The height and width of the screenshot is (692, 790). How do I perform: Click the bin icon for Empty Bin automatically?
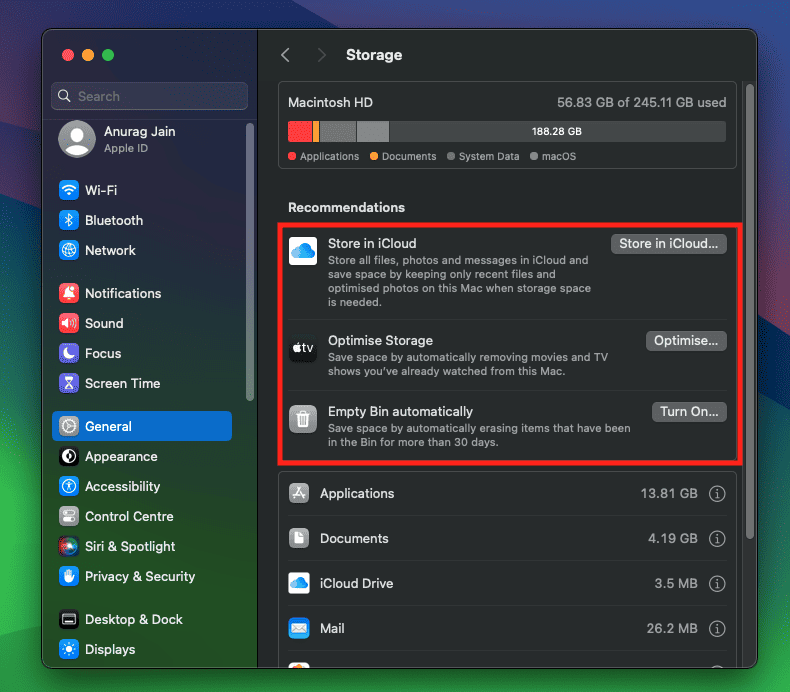tap(303, 419)
